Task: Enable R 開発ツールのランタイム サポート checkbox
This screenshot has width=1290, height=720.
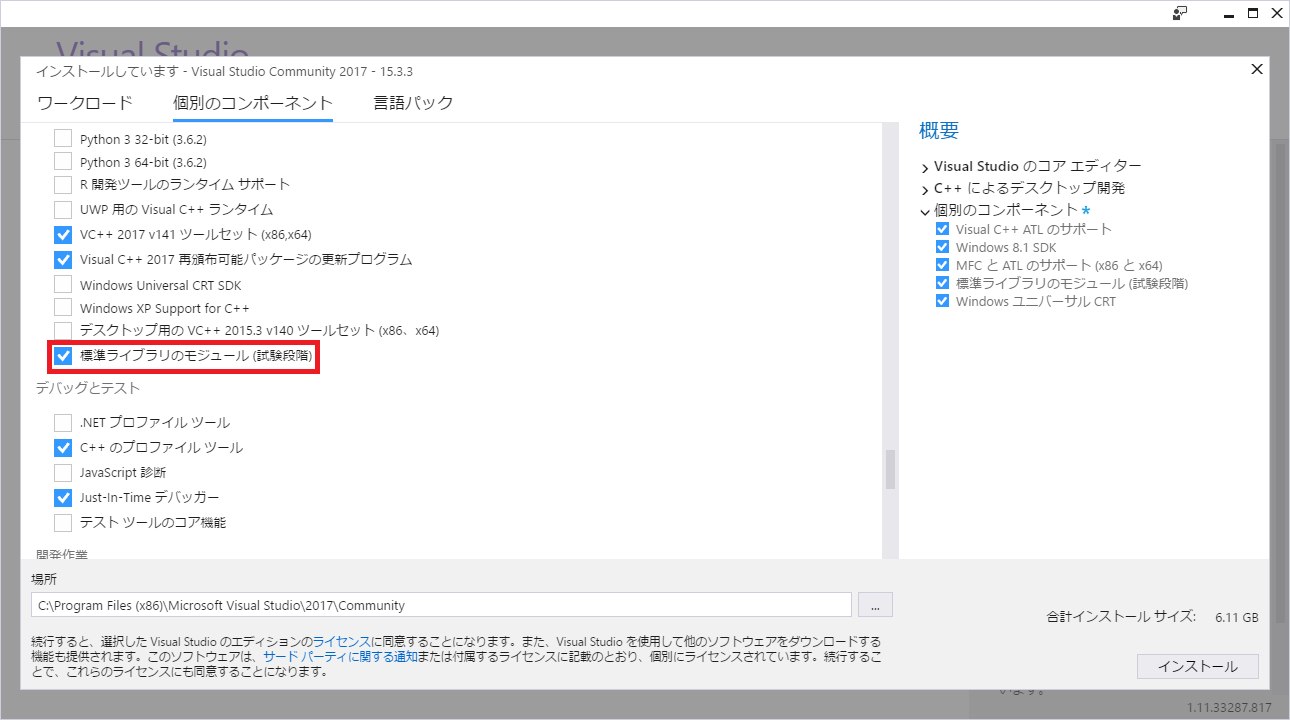Action: click(63, 185)
